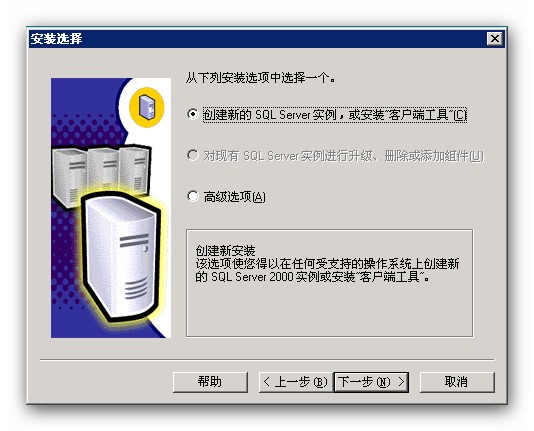Choose the 高级选项(A) radio circle
Image resolution: width=534 pixels, height=431 pixels.
click(x=193, y=196)
